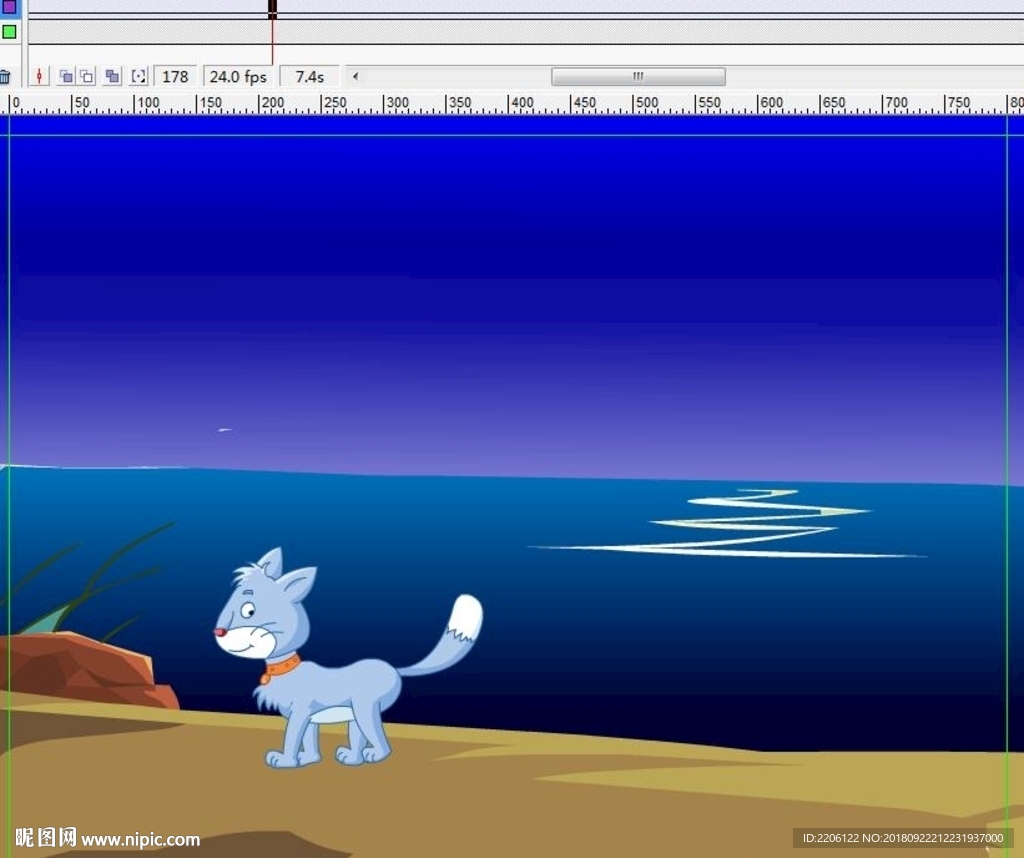The width and height of the screenshot is (1024, 858).
Task: Click the purple layer outline color swatch
Action: [9, 7]
